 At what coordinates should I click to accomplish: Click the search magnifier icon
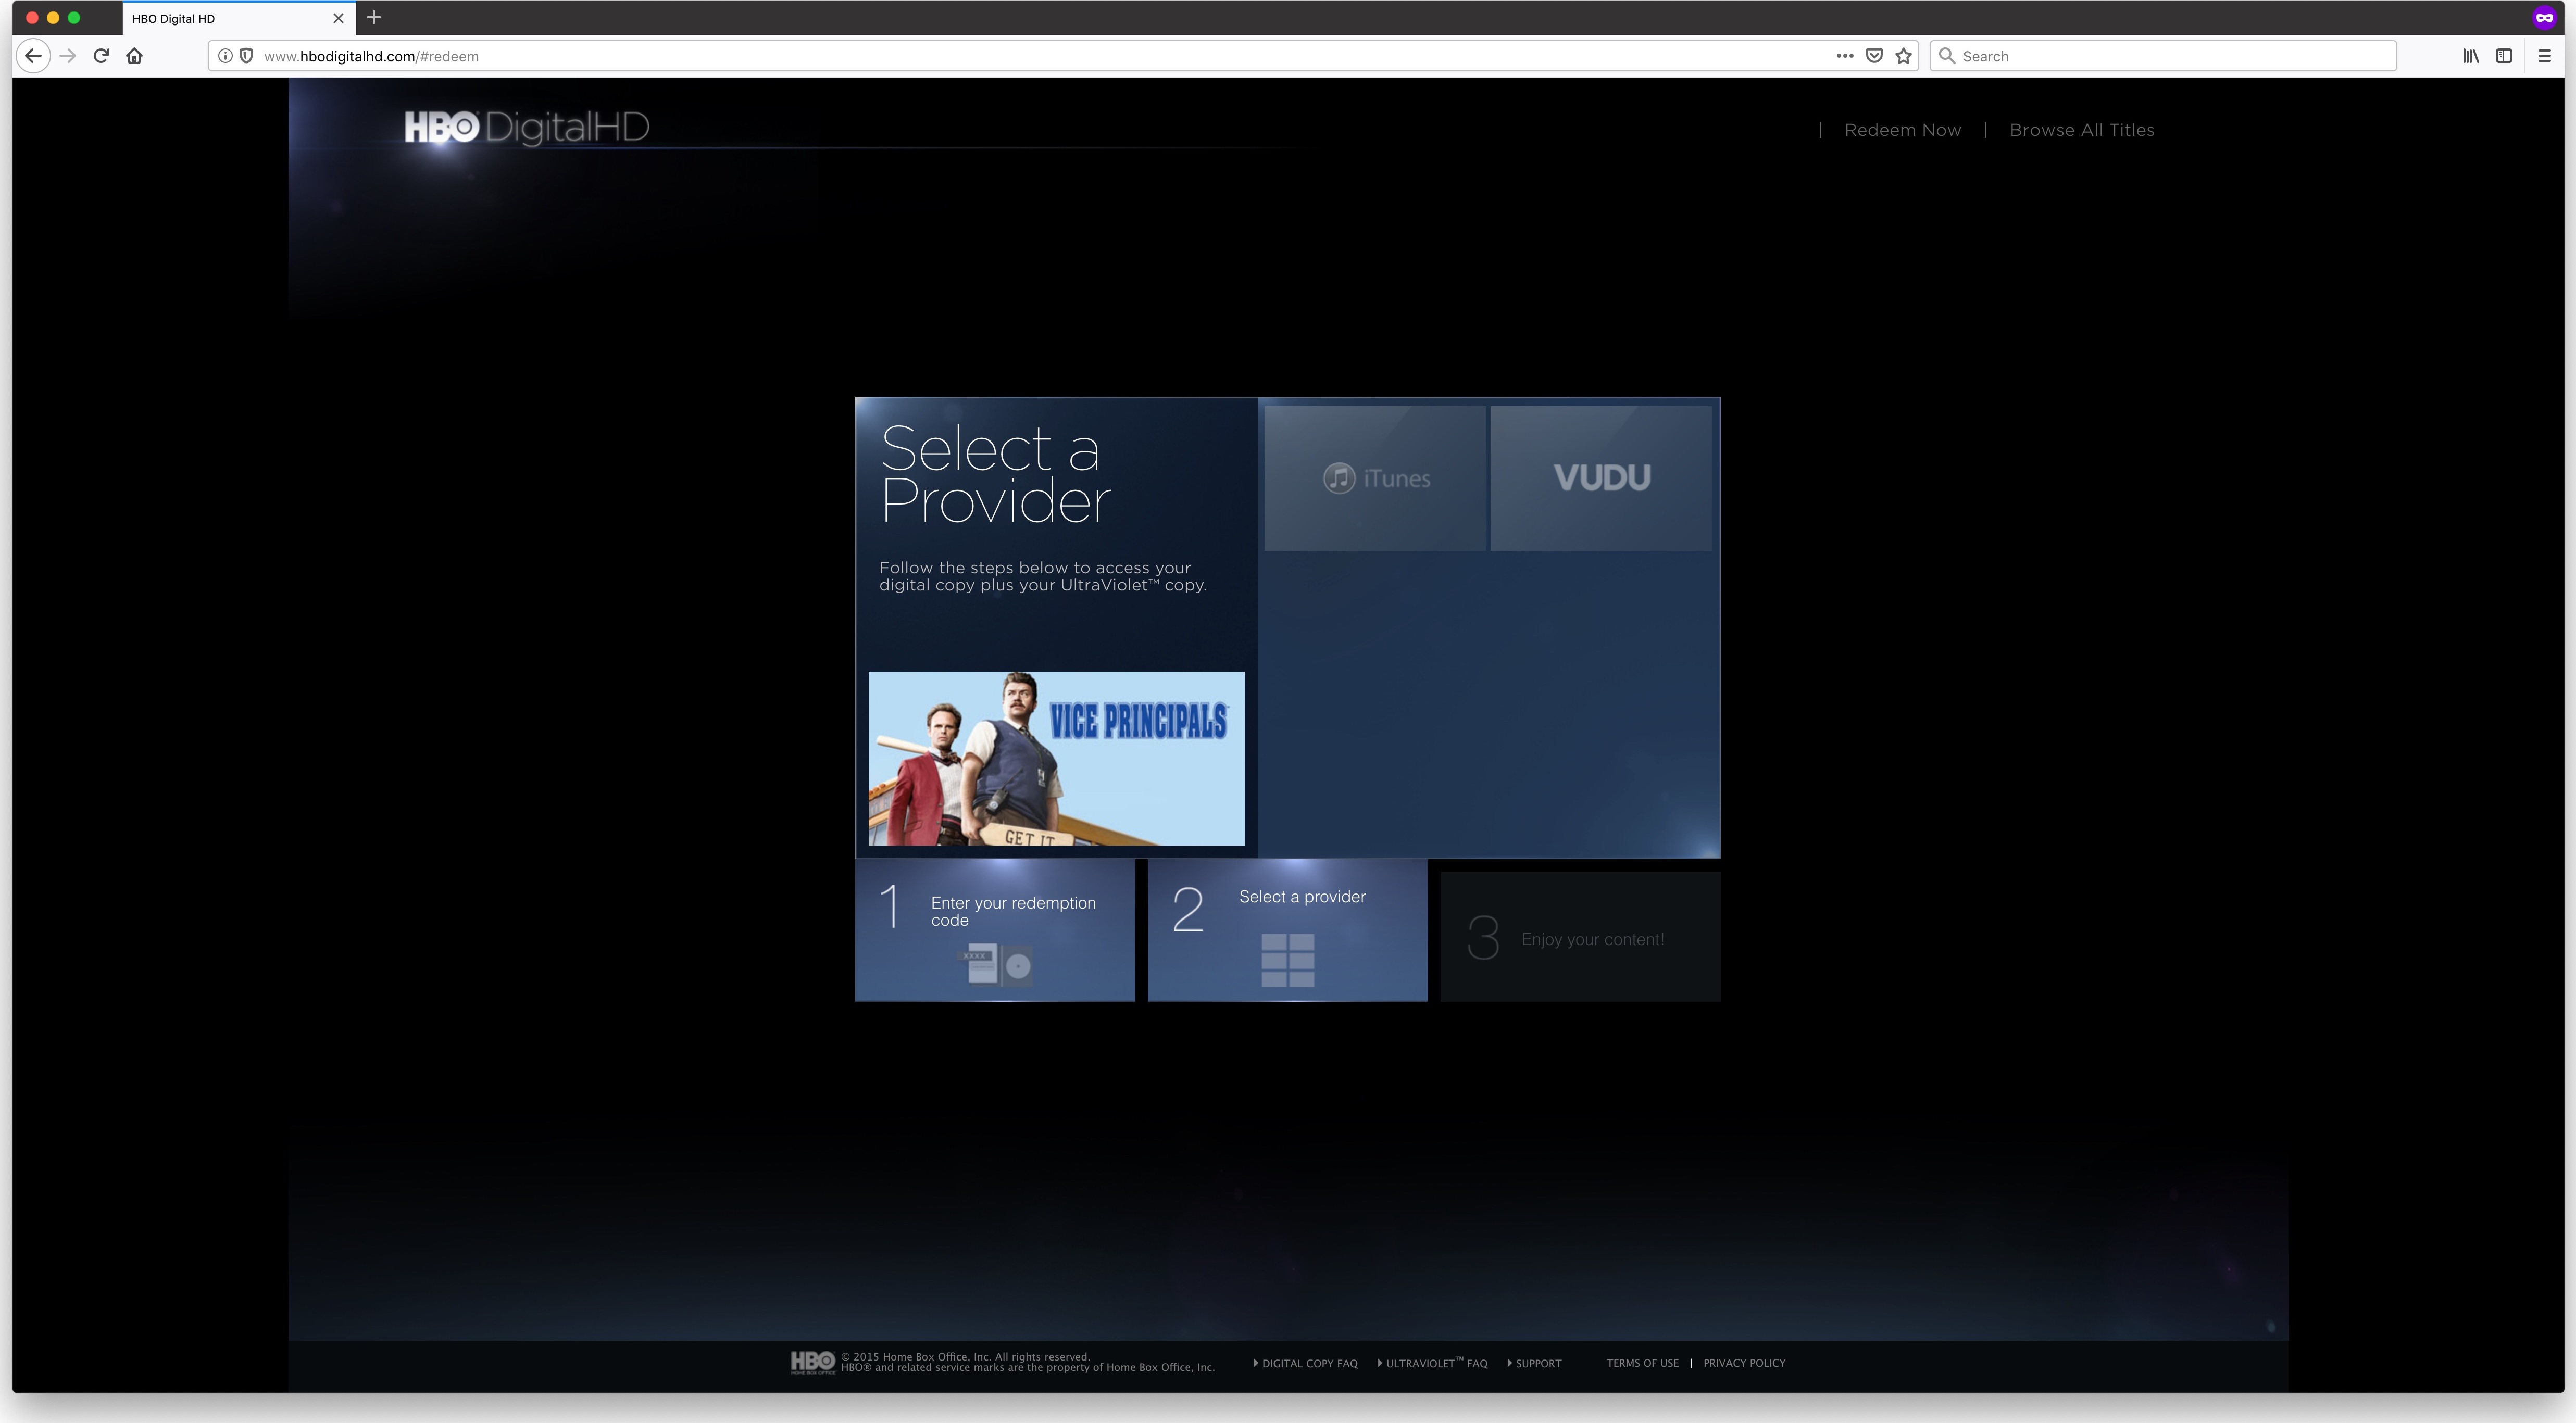click(1947, 56)
